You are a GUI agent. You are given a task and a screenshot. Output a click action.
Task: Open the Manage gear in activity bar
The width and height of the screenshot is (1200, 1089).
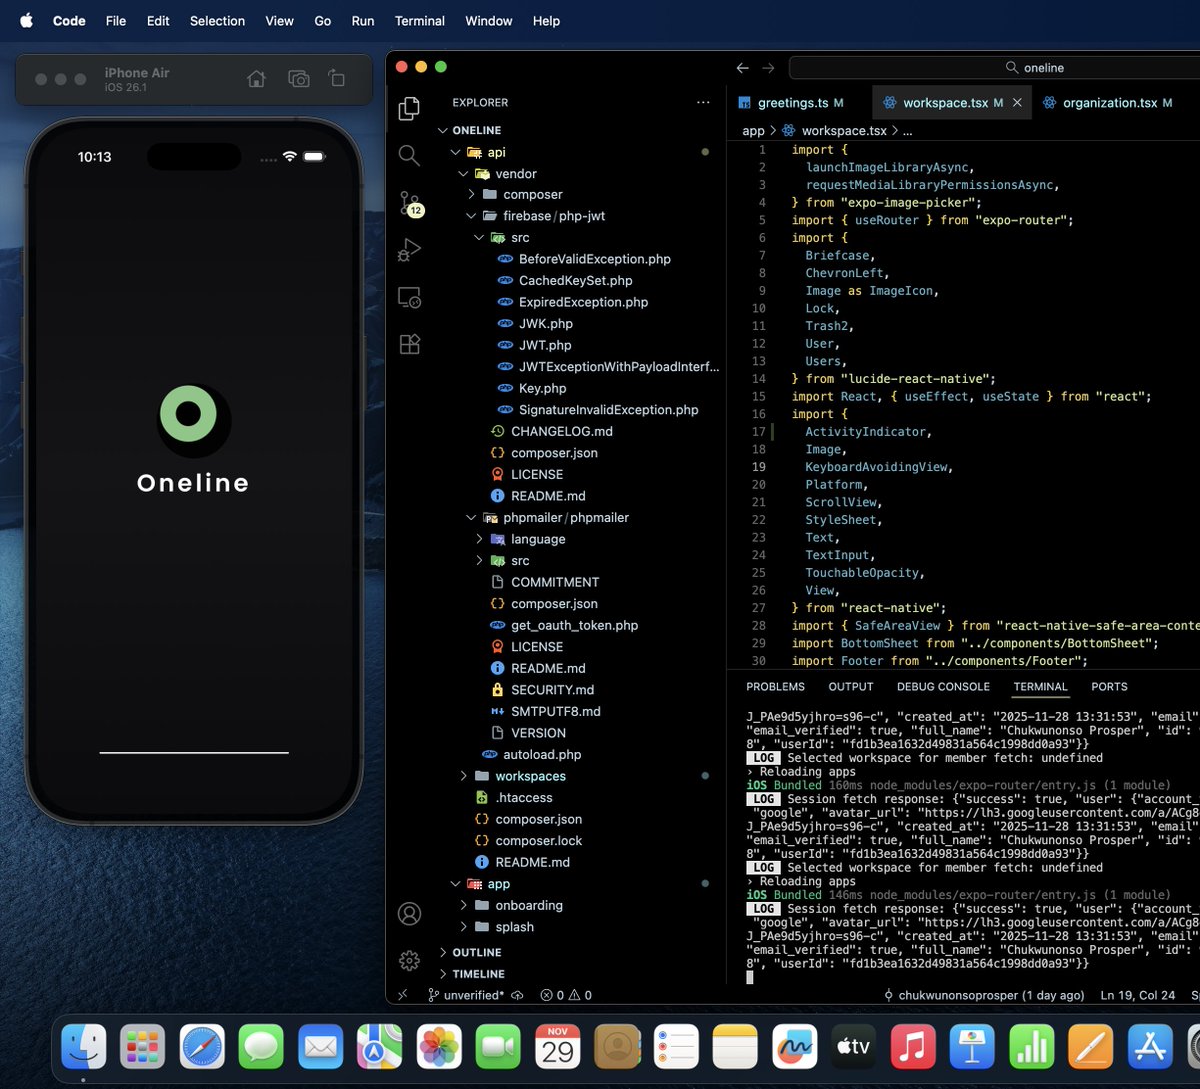[409, 960]
